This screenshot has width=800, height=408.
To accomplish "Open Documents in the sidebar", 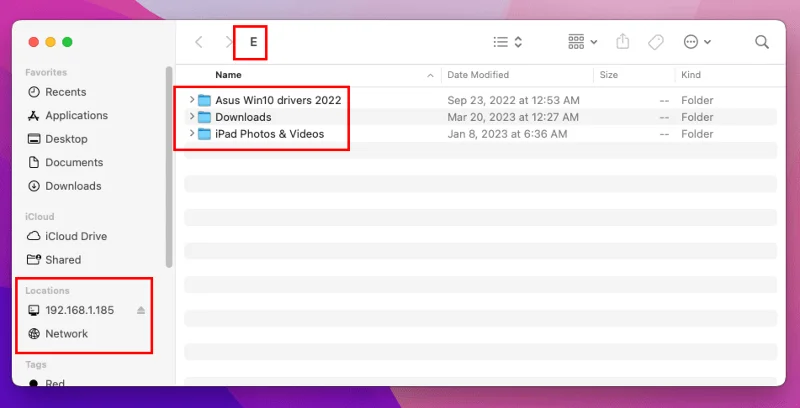I will click(x=74, y=162).
